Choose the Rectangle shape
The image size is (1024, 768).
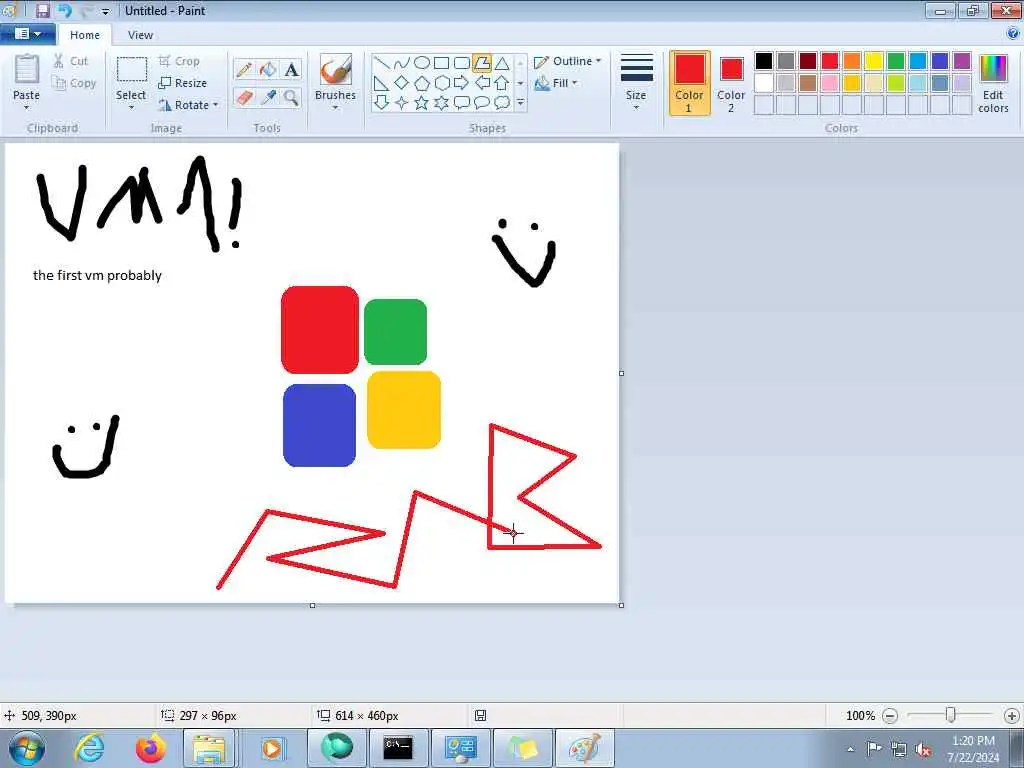tap(441, 63)
